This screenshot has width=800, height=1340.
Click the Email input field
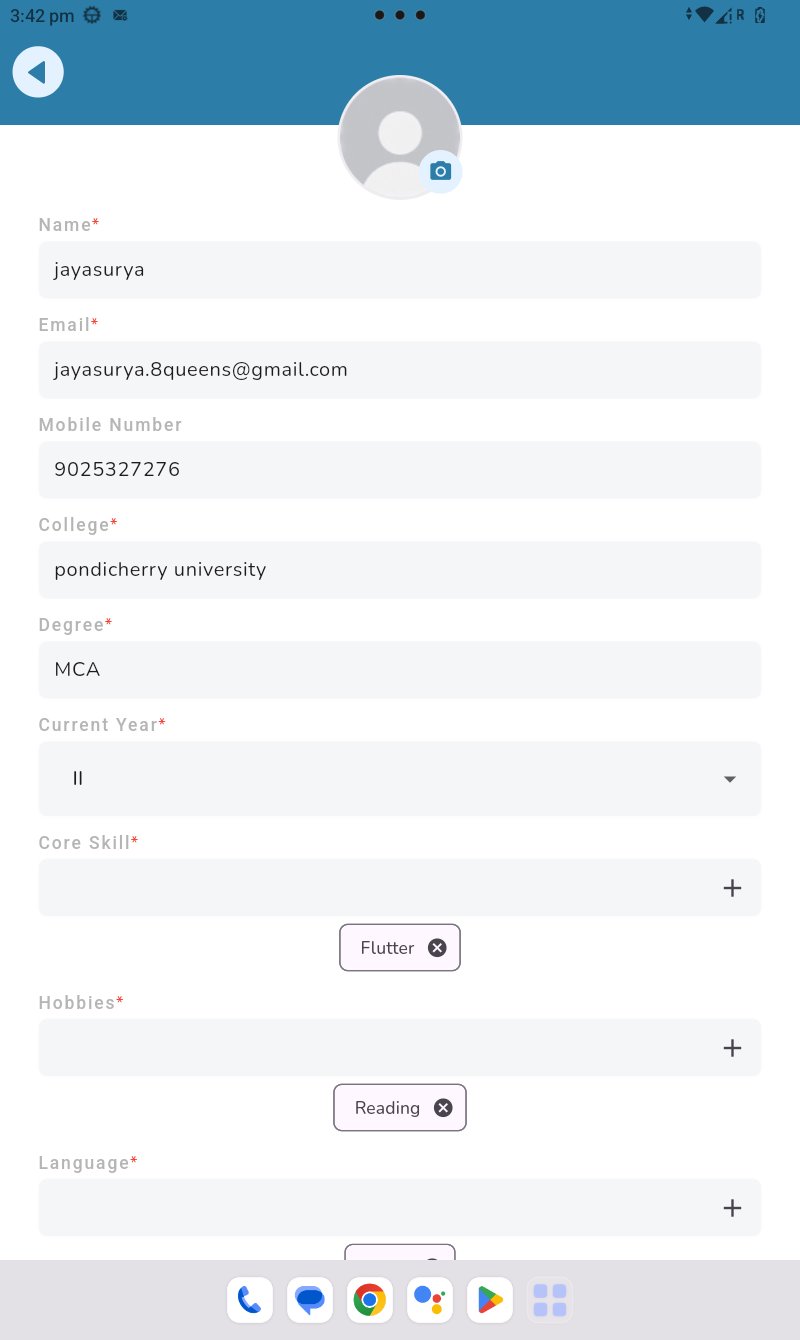click(x=400, y=370)
